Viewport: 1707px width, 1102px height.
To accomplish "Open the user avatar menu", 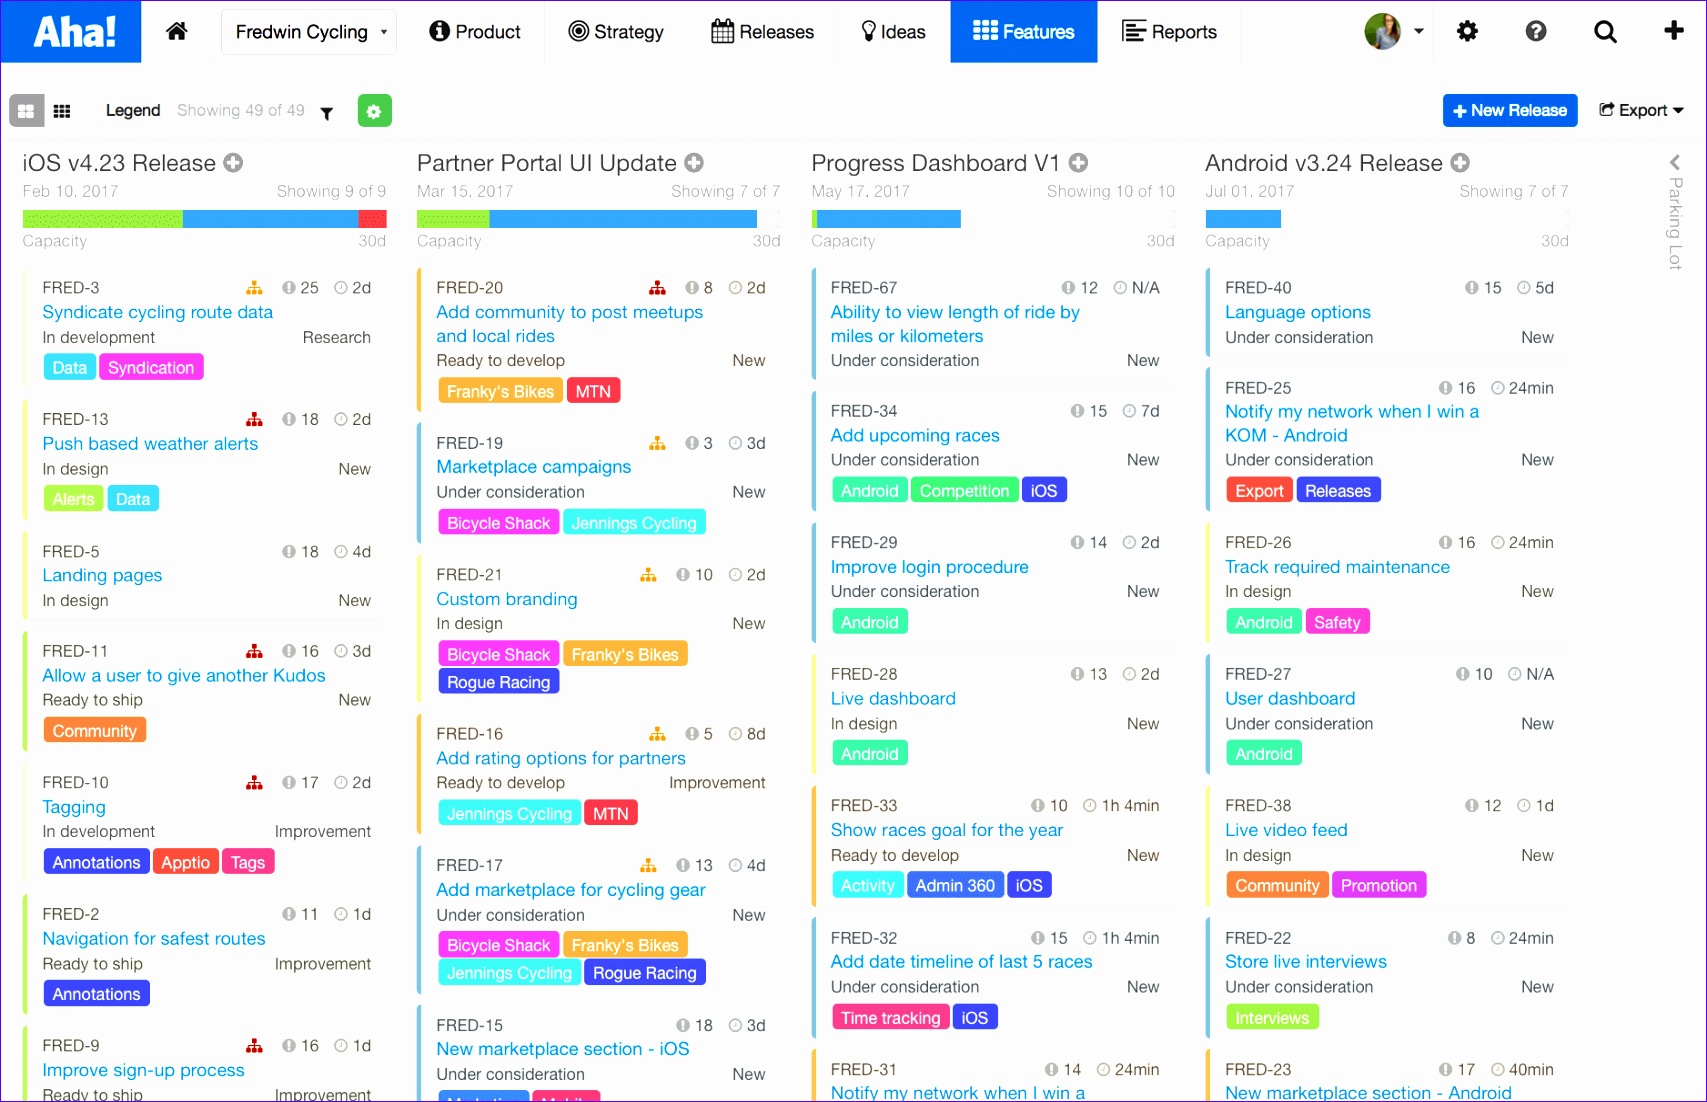I will click(x=1393, y=32).
